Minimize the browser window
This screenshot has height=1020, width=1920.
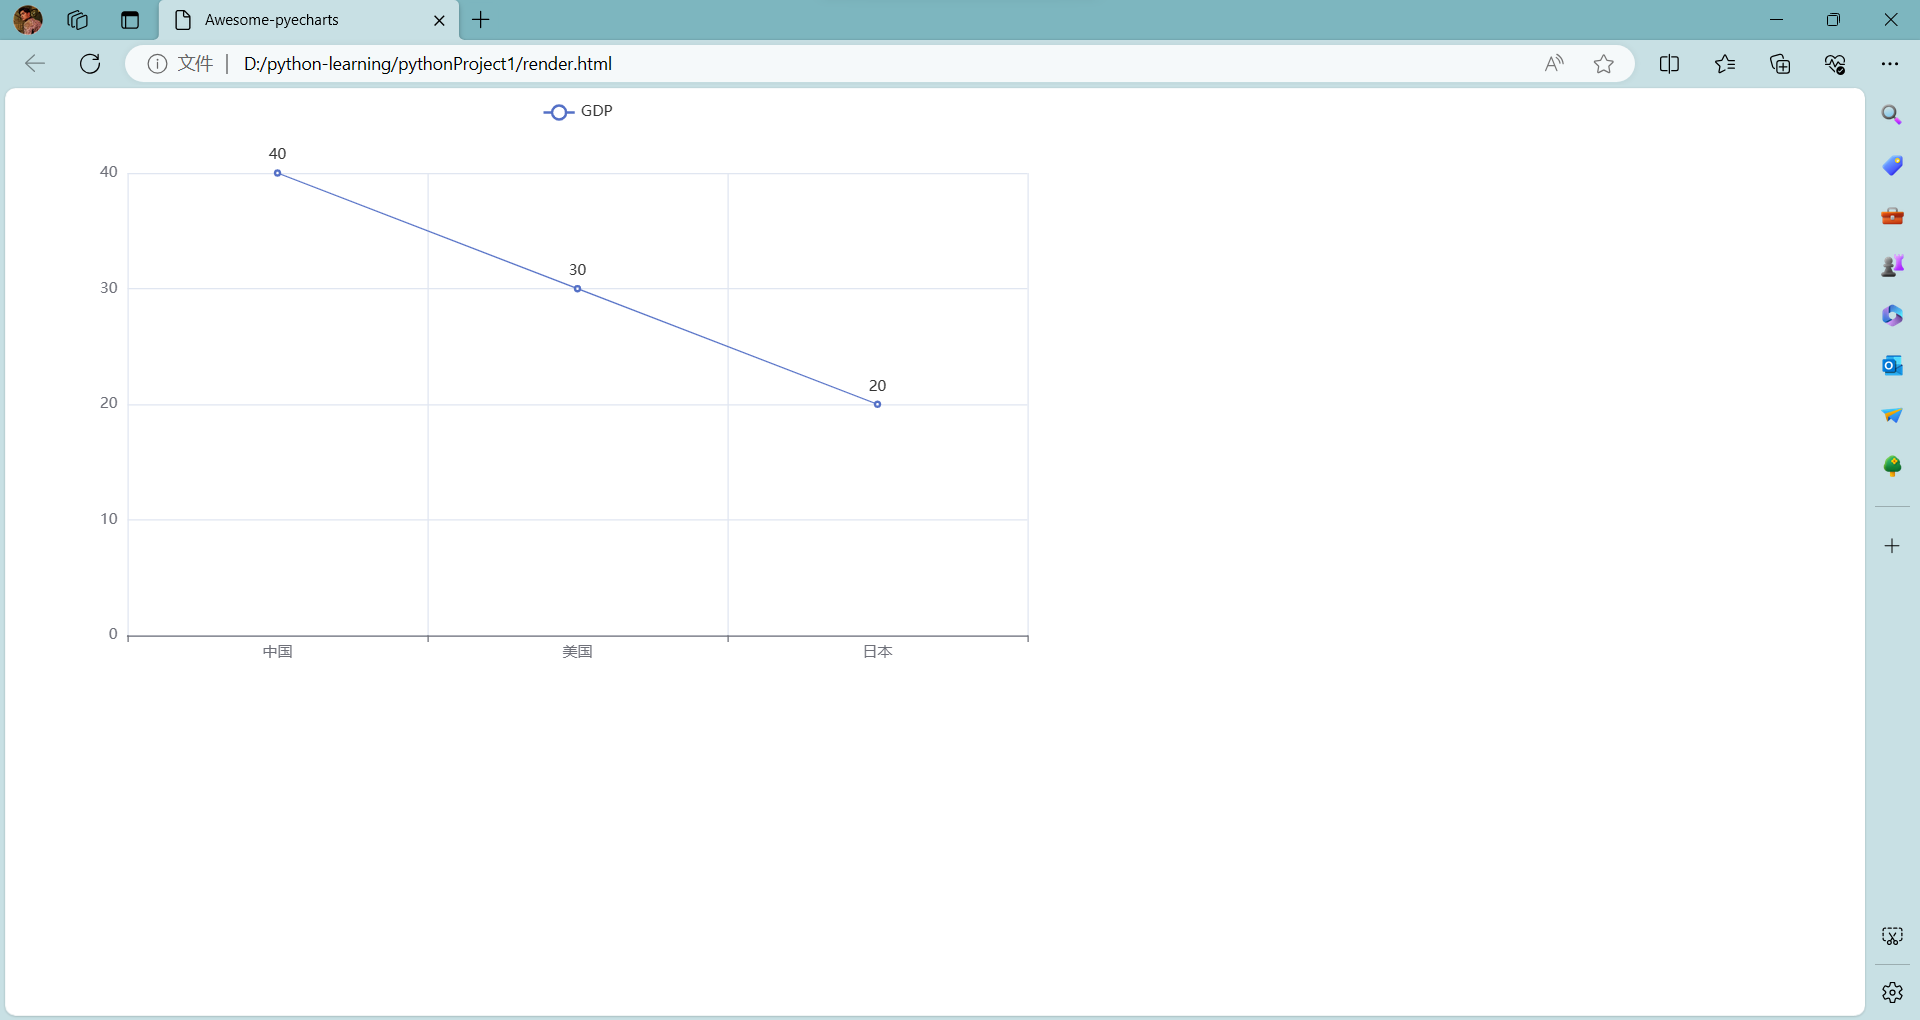coord(1776,20)
